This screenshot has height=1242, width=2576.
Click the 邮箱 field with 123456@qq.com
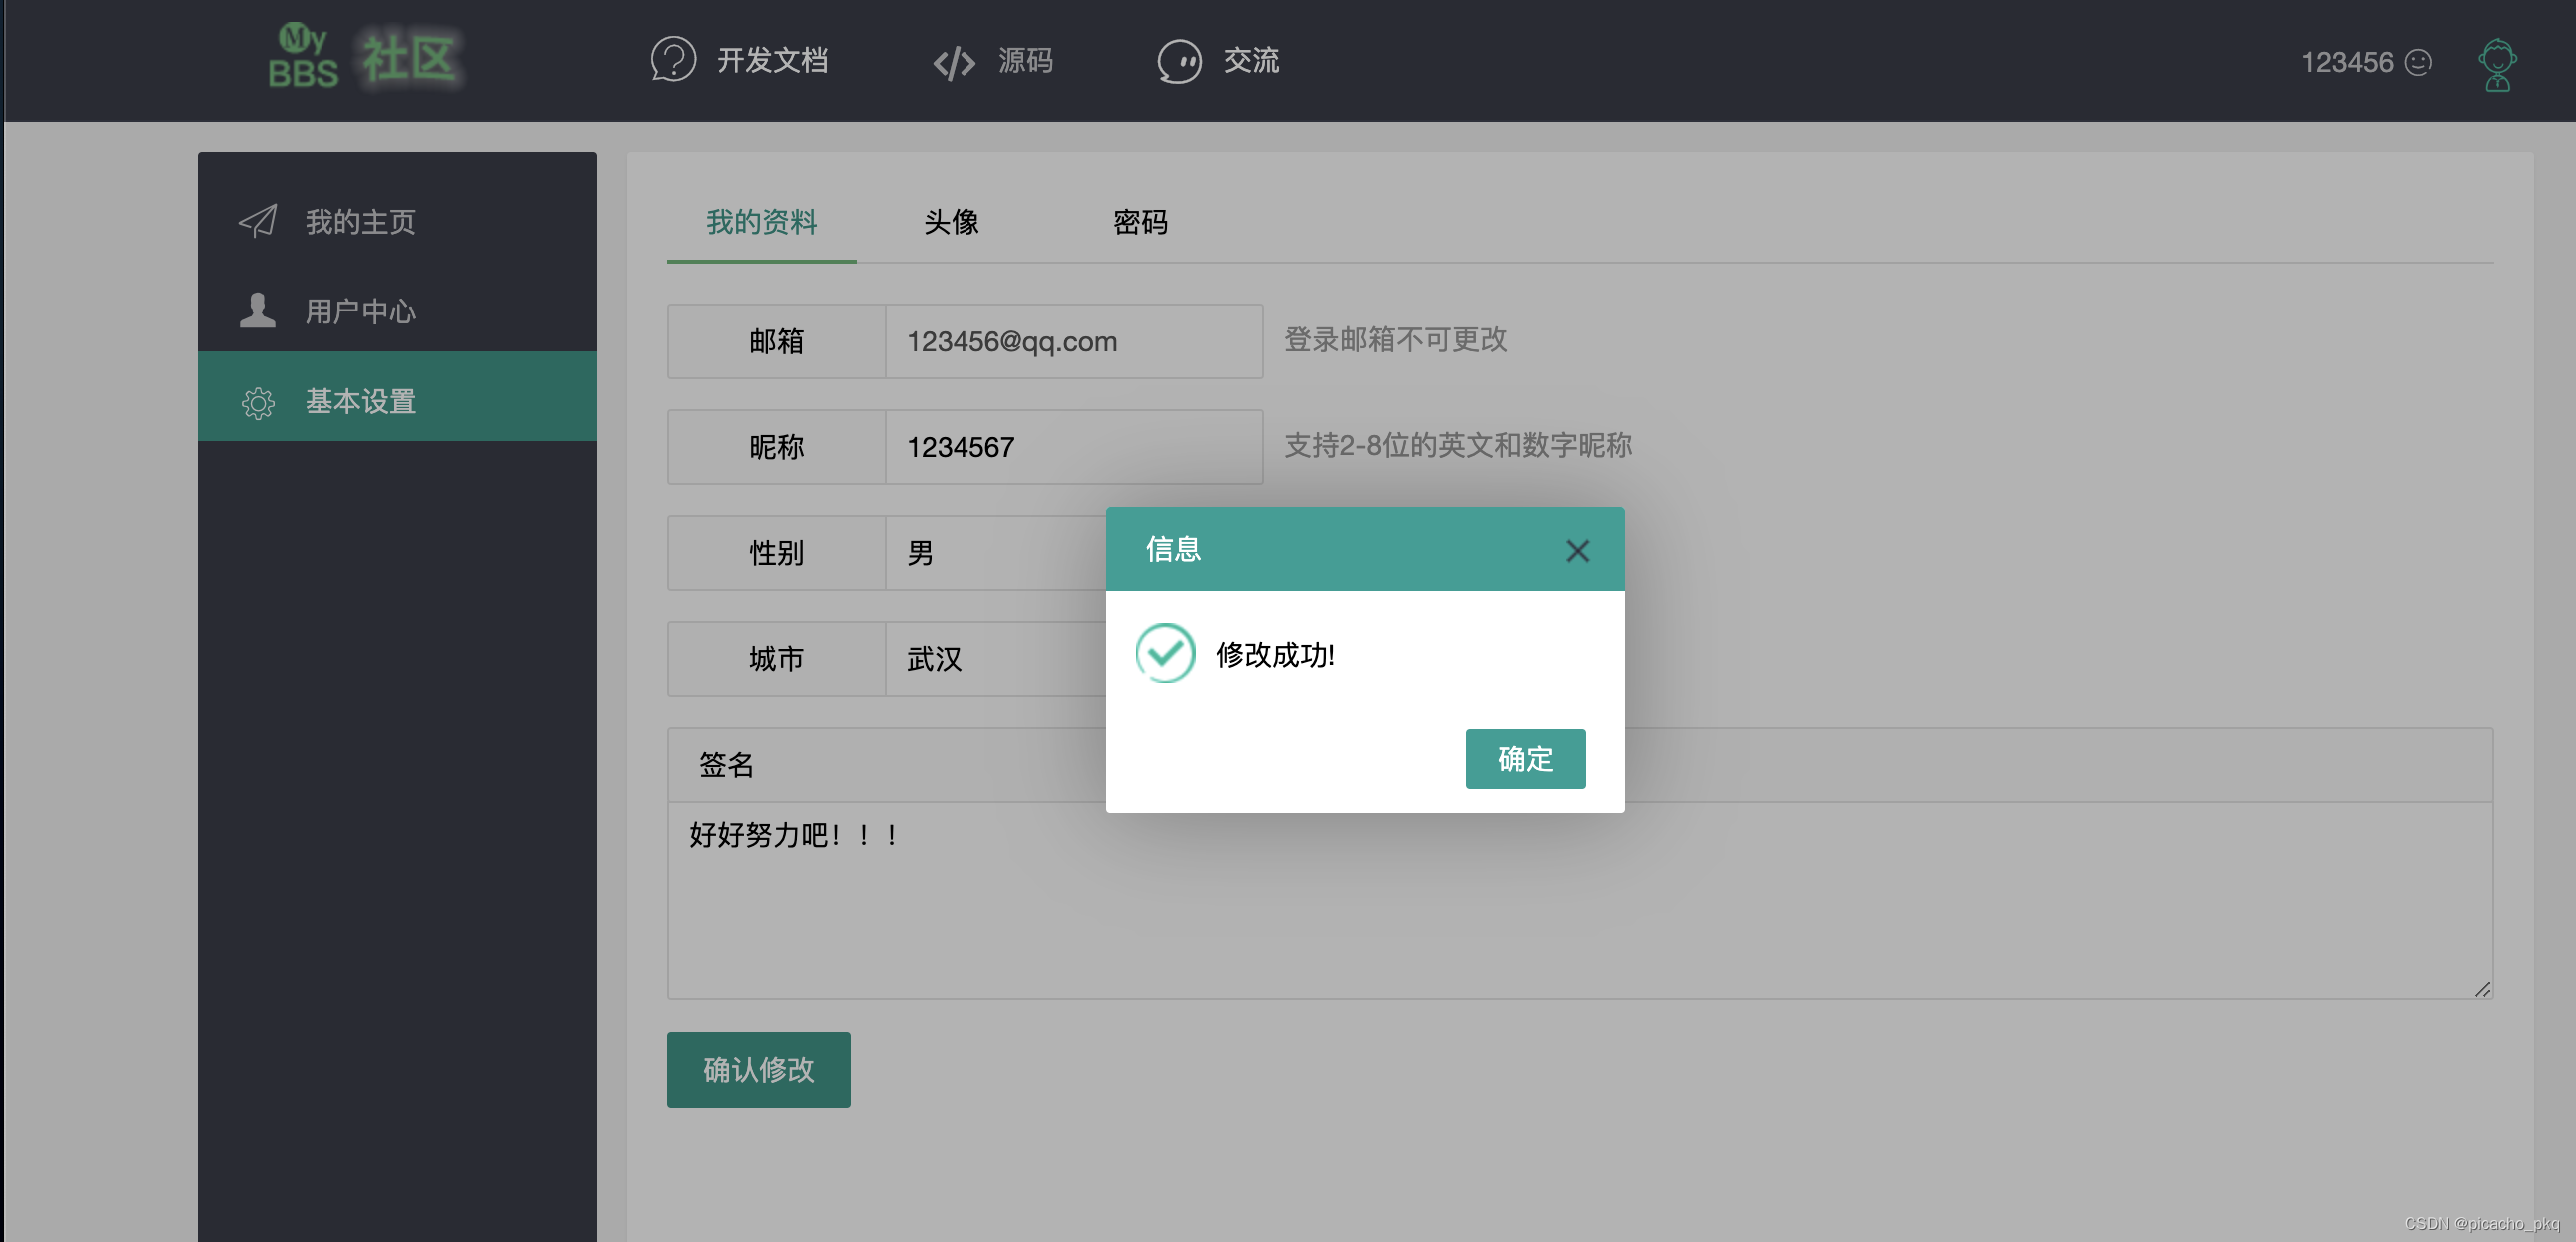coord(1074,341)
